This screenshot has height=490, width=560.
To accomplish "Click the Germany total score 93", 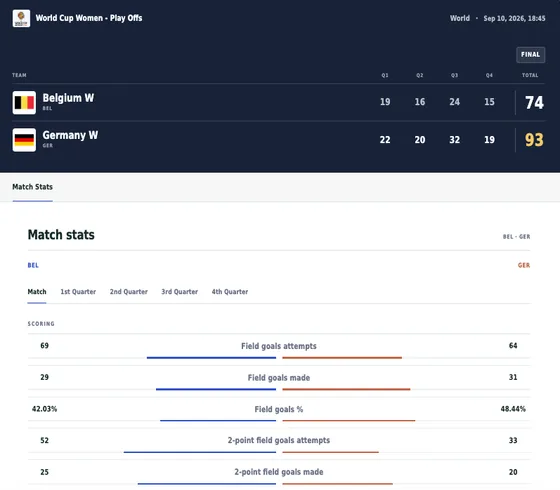I will click(x=534, y=140).
